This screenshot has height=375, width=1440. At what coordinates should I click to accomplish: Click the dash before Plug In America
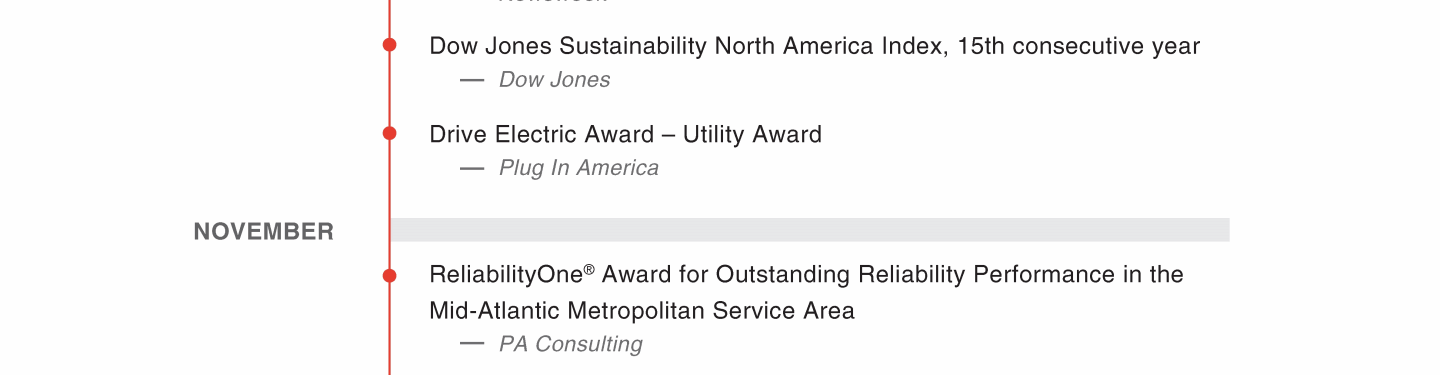click(x=472, y=168)
